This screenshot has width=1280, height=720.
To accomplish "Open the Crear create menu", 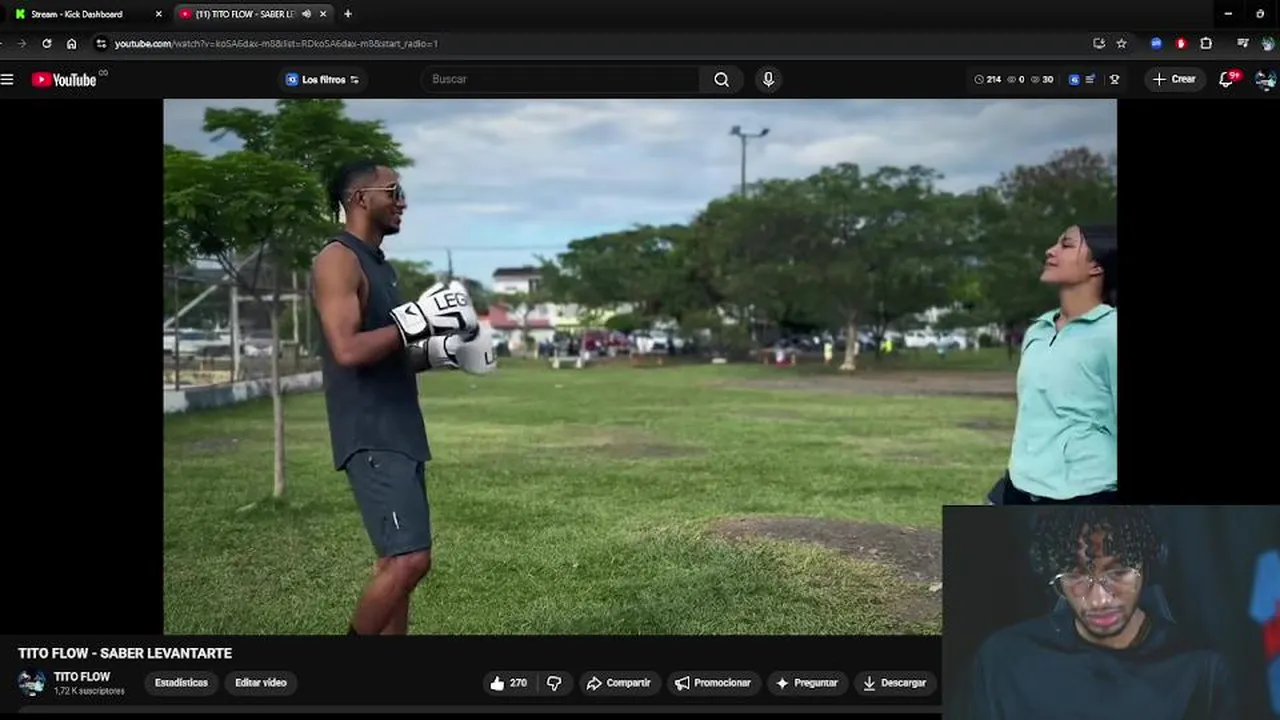I will pos(1175,79).
